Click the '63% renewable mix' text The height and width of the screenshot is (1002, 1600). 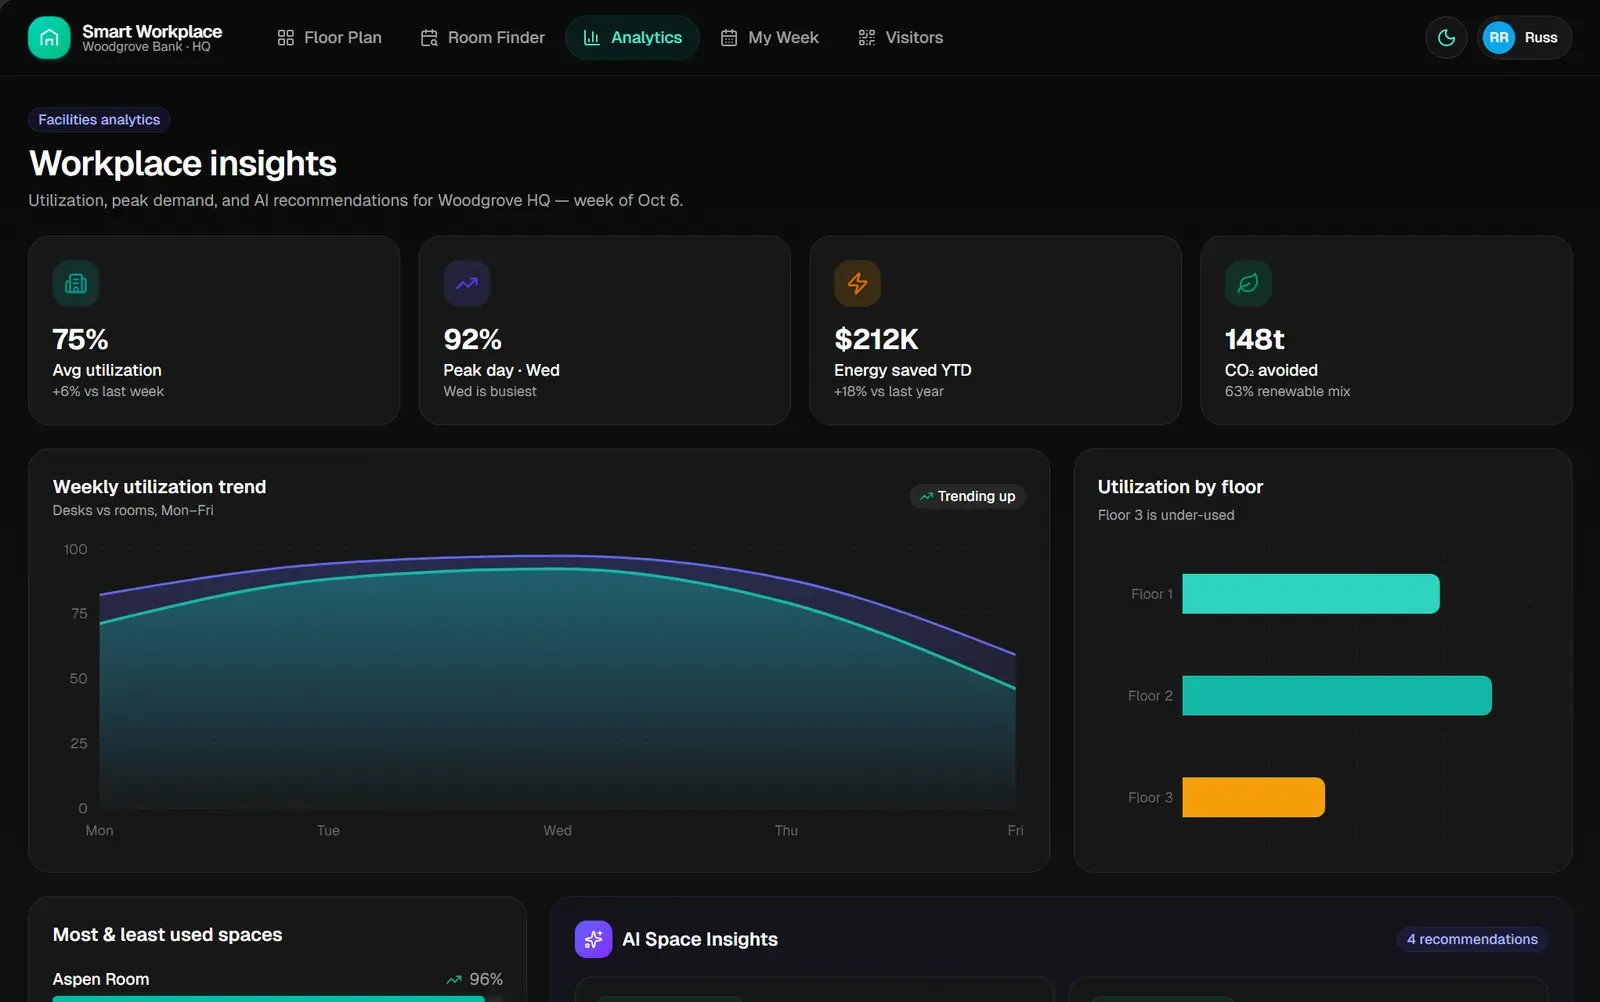(1287, 392)
